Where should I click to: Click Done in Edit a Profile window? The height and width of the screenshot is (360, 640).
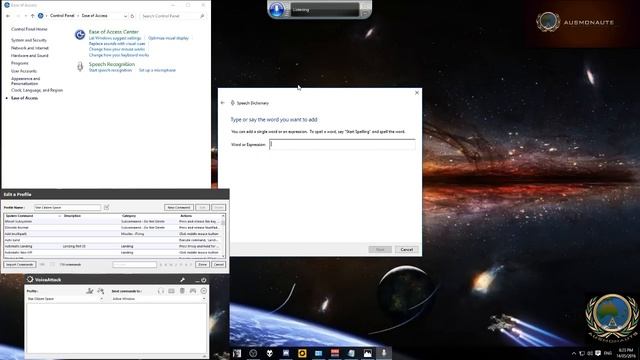click(x=202, y=264)
